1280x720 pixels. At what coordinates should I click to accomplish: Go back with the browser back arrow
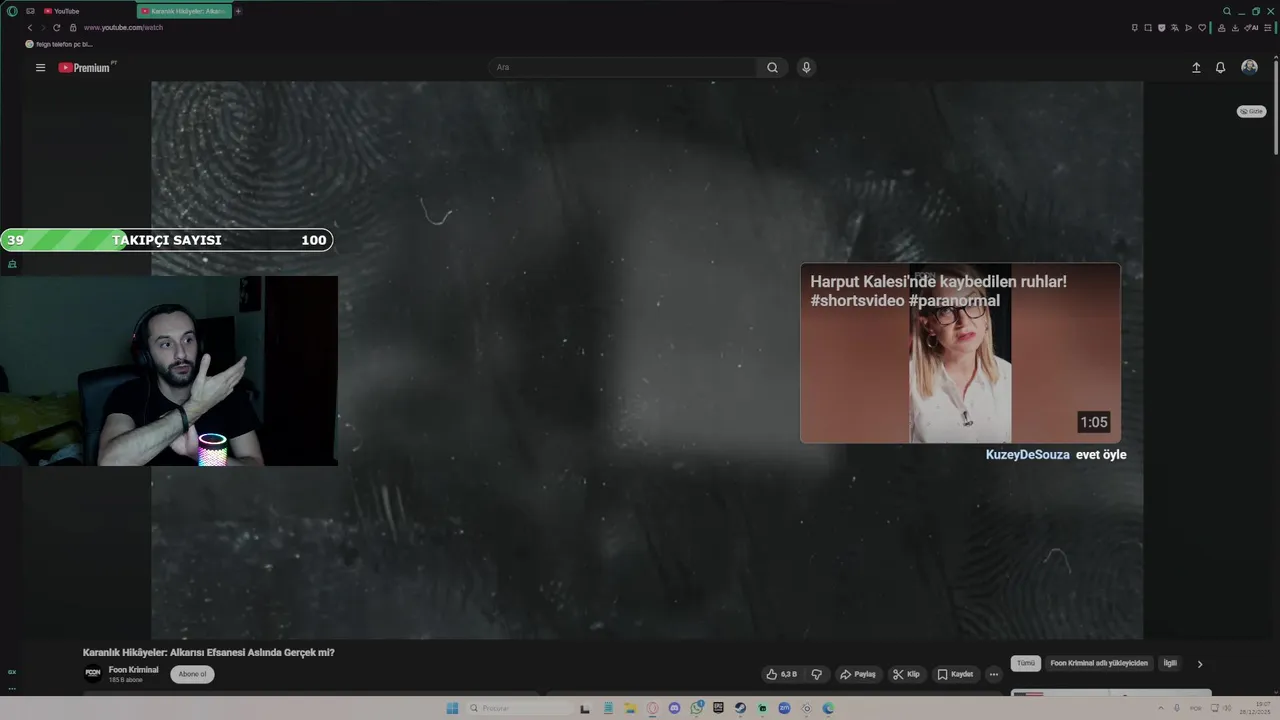pos(29,27)
